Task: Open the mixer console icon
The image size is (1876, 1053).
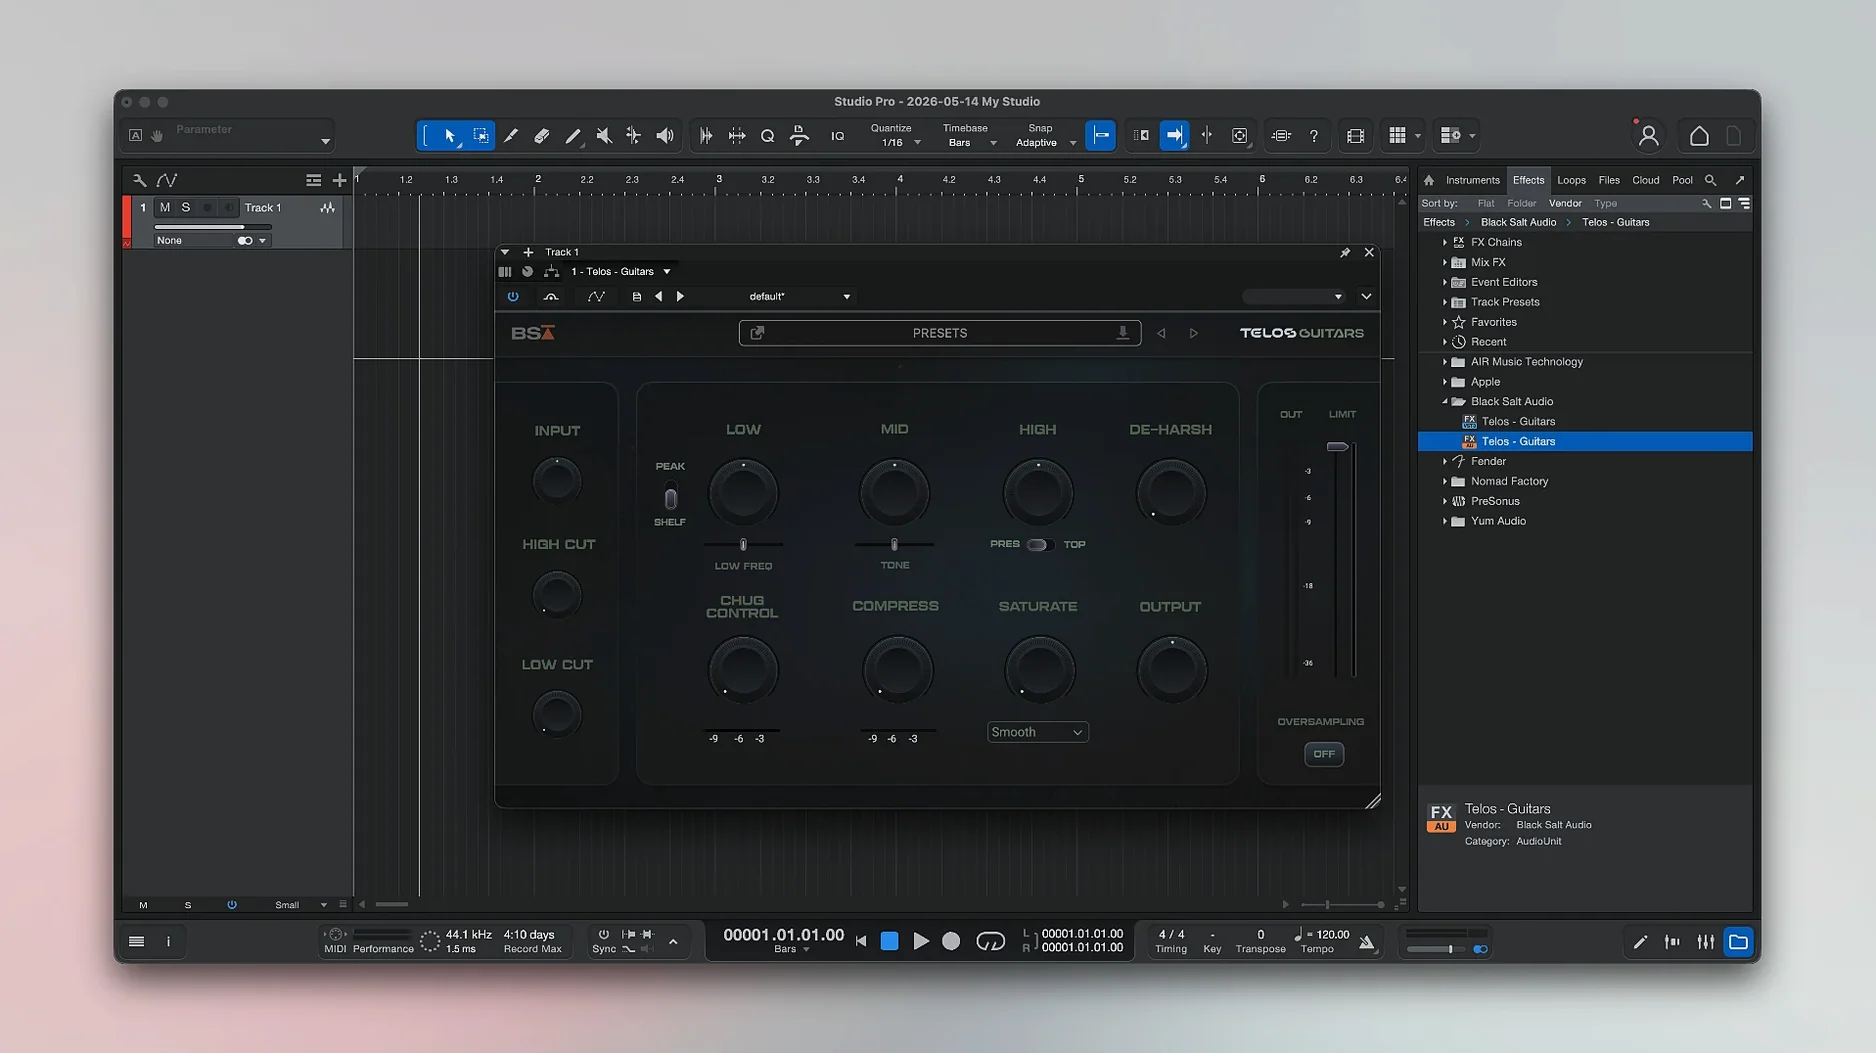Action: coord(1706,942)
